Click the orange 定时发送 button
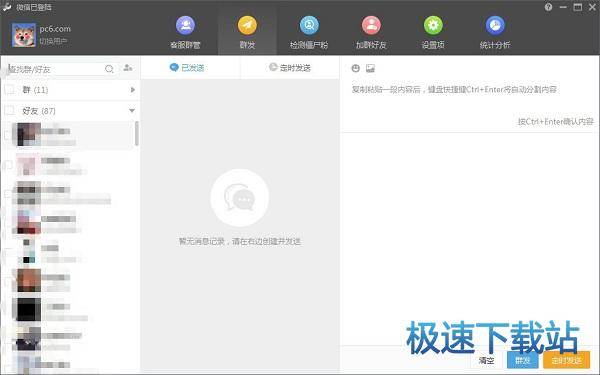The image size is (600, 375). pyautogui.click(x=567, y=360)
